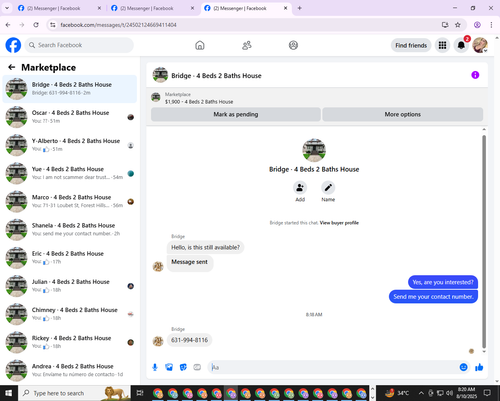Screen dimensions: 500x401
Task: Click the address bar URL
Action: [x=118, y=25]
